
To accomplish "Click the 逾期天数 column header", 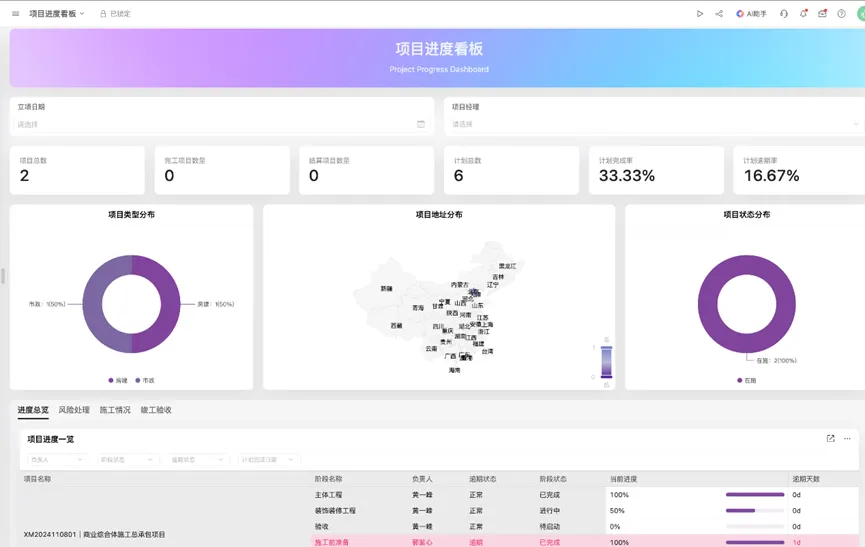I will 806,479.
